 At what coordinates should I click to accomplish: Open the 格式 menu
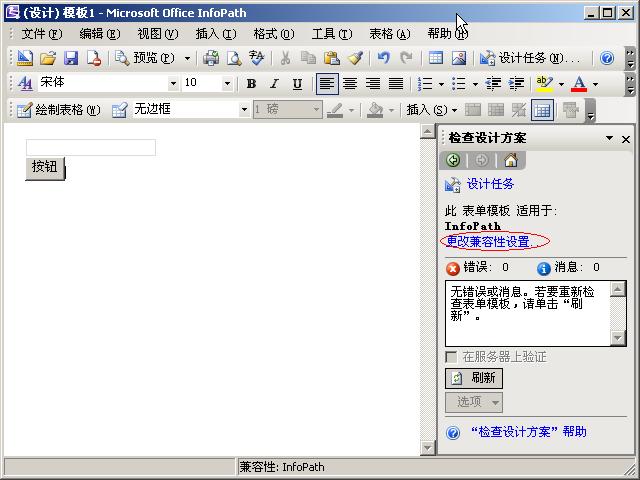point(273,33)
